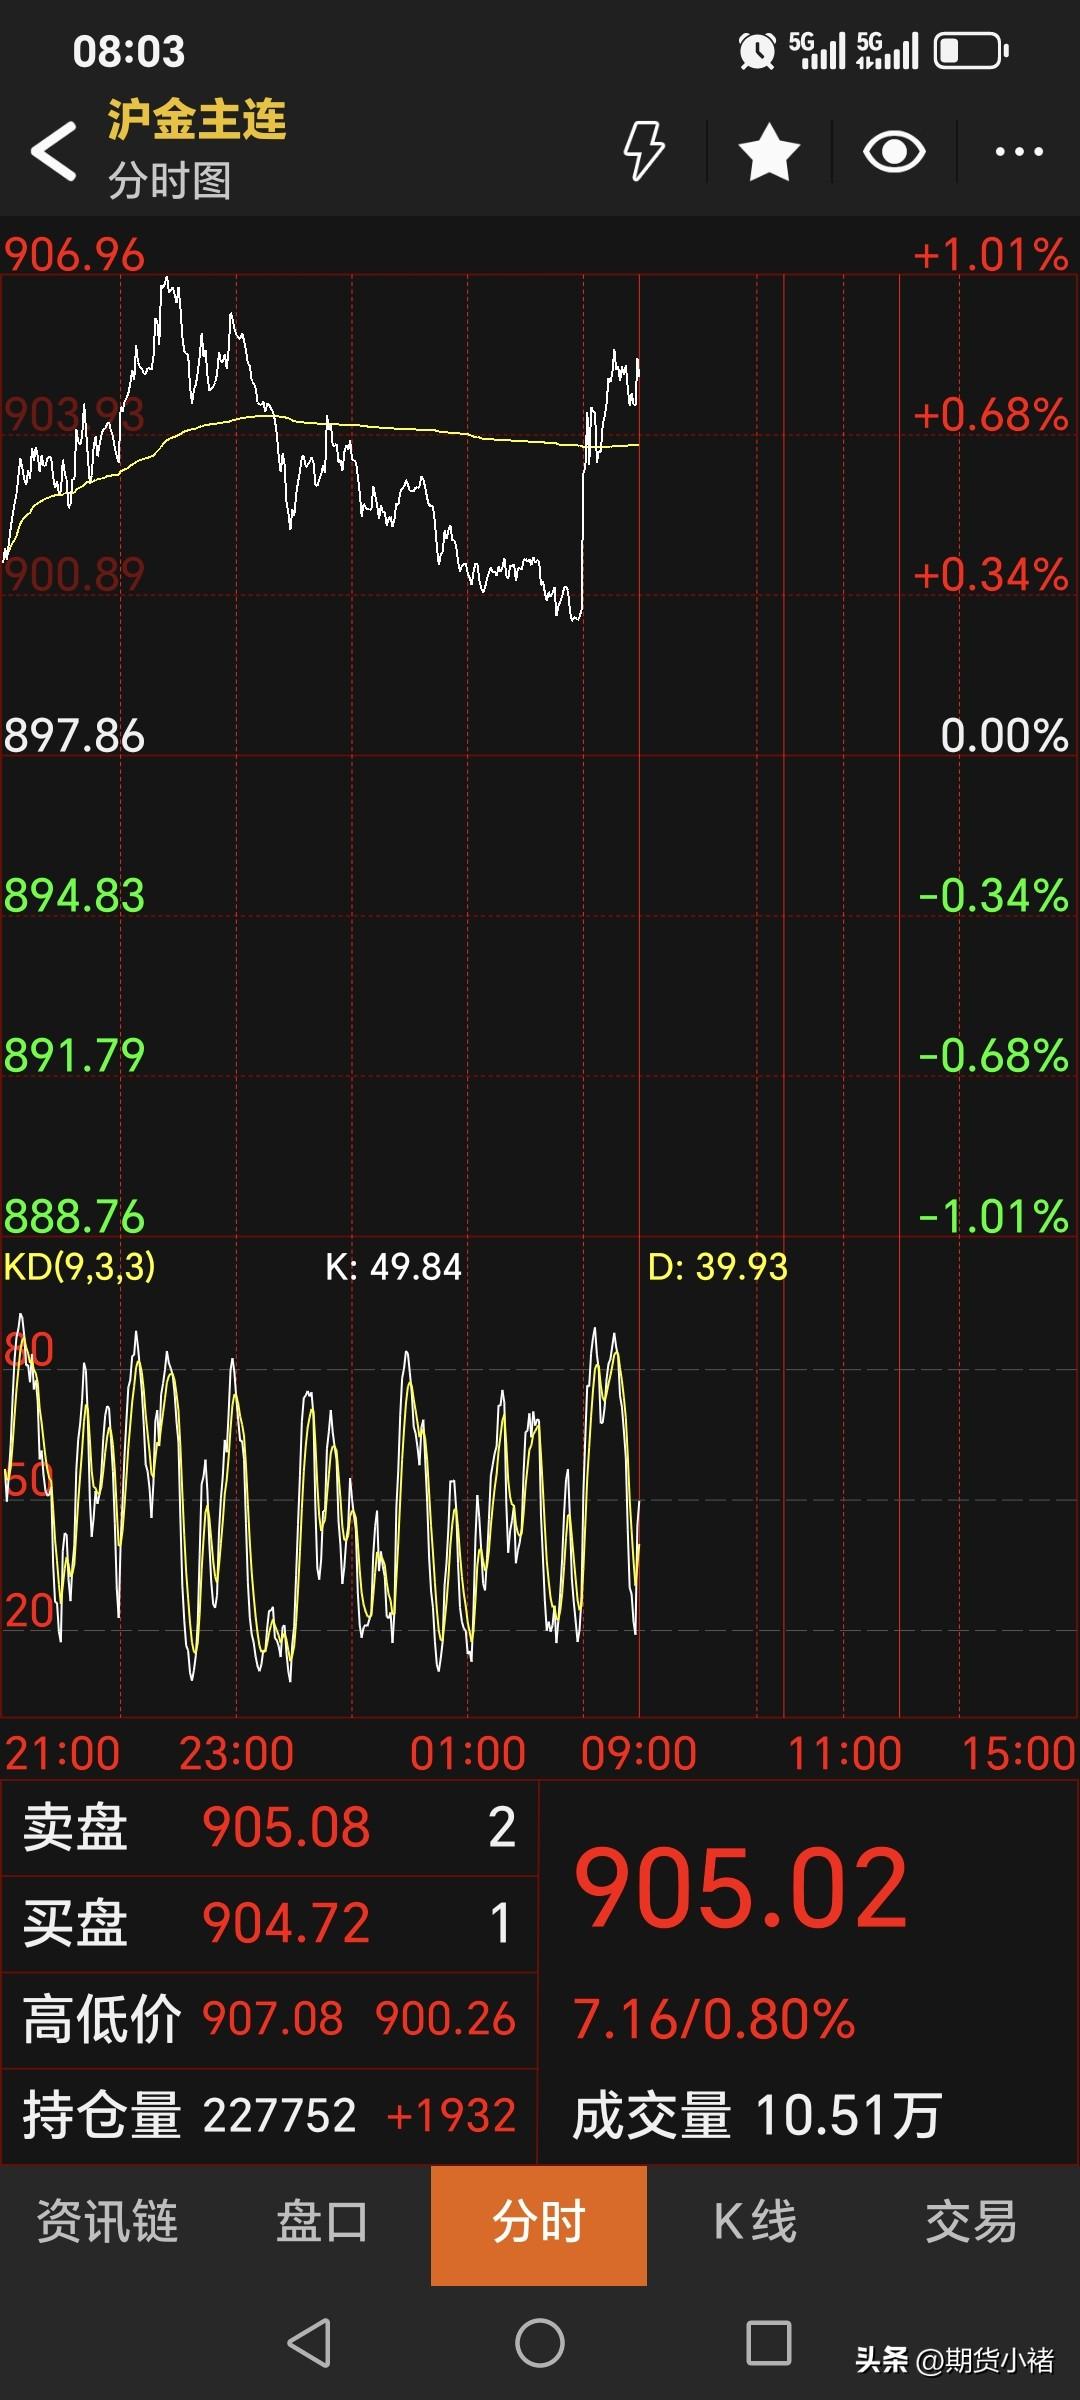The width and height of the screenshot is (1080, 2400).
Task: Toggle the favorite star icon
Action: 769,152
